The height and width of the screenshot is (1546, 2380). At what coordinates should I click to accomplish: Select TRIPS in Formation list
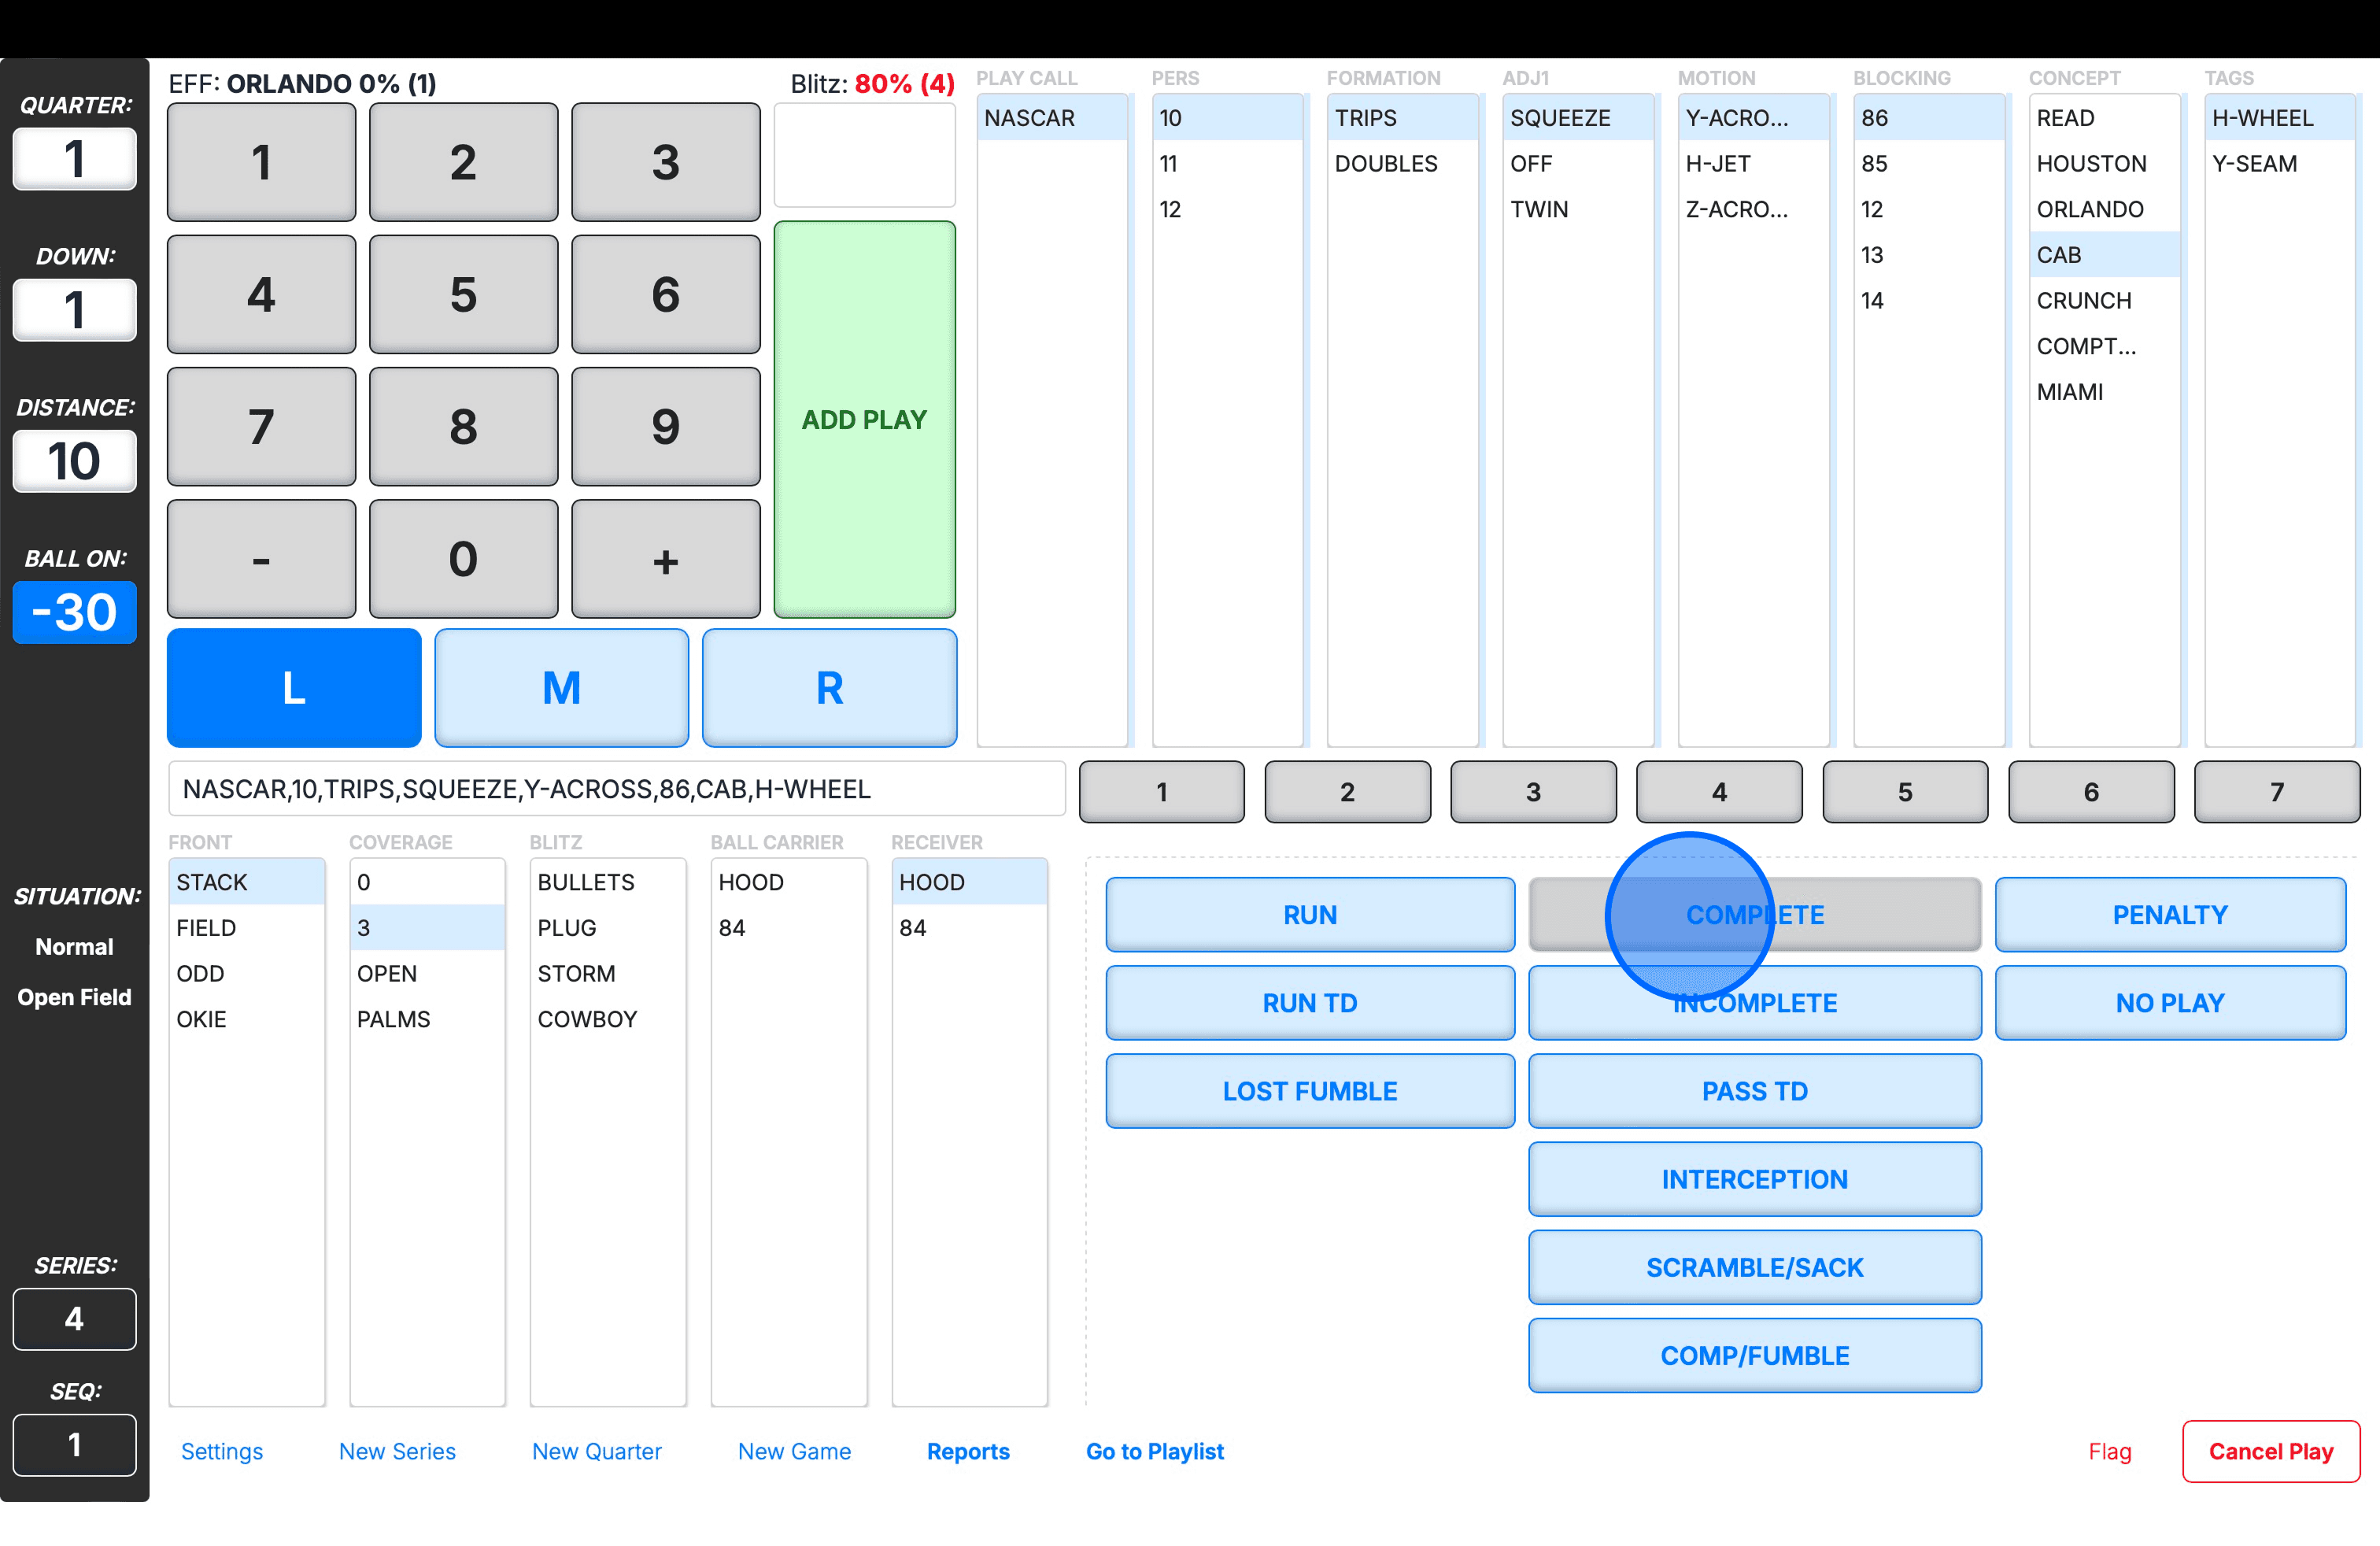coord(1403,118)
